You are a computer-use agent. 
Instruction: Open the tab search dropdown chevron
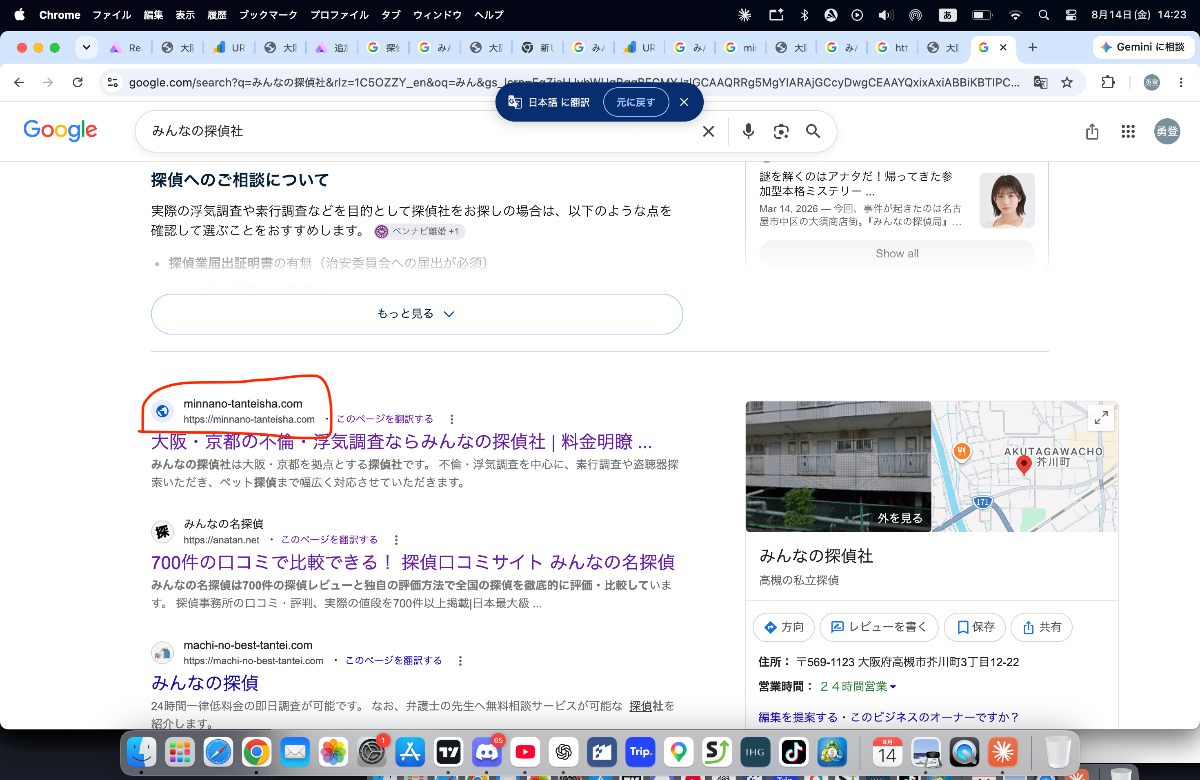pos(87,47)
